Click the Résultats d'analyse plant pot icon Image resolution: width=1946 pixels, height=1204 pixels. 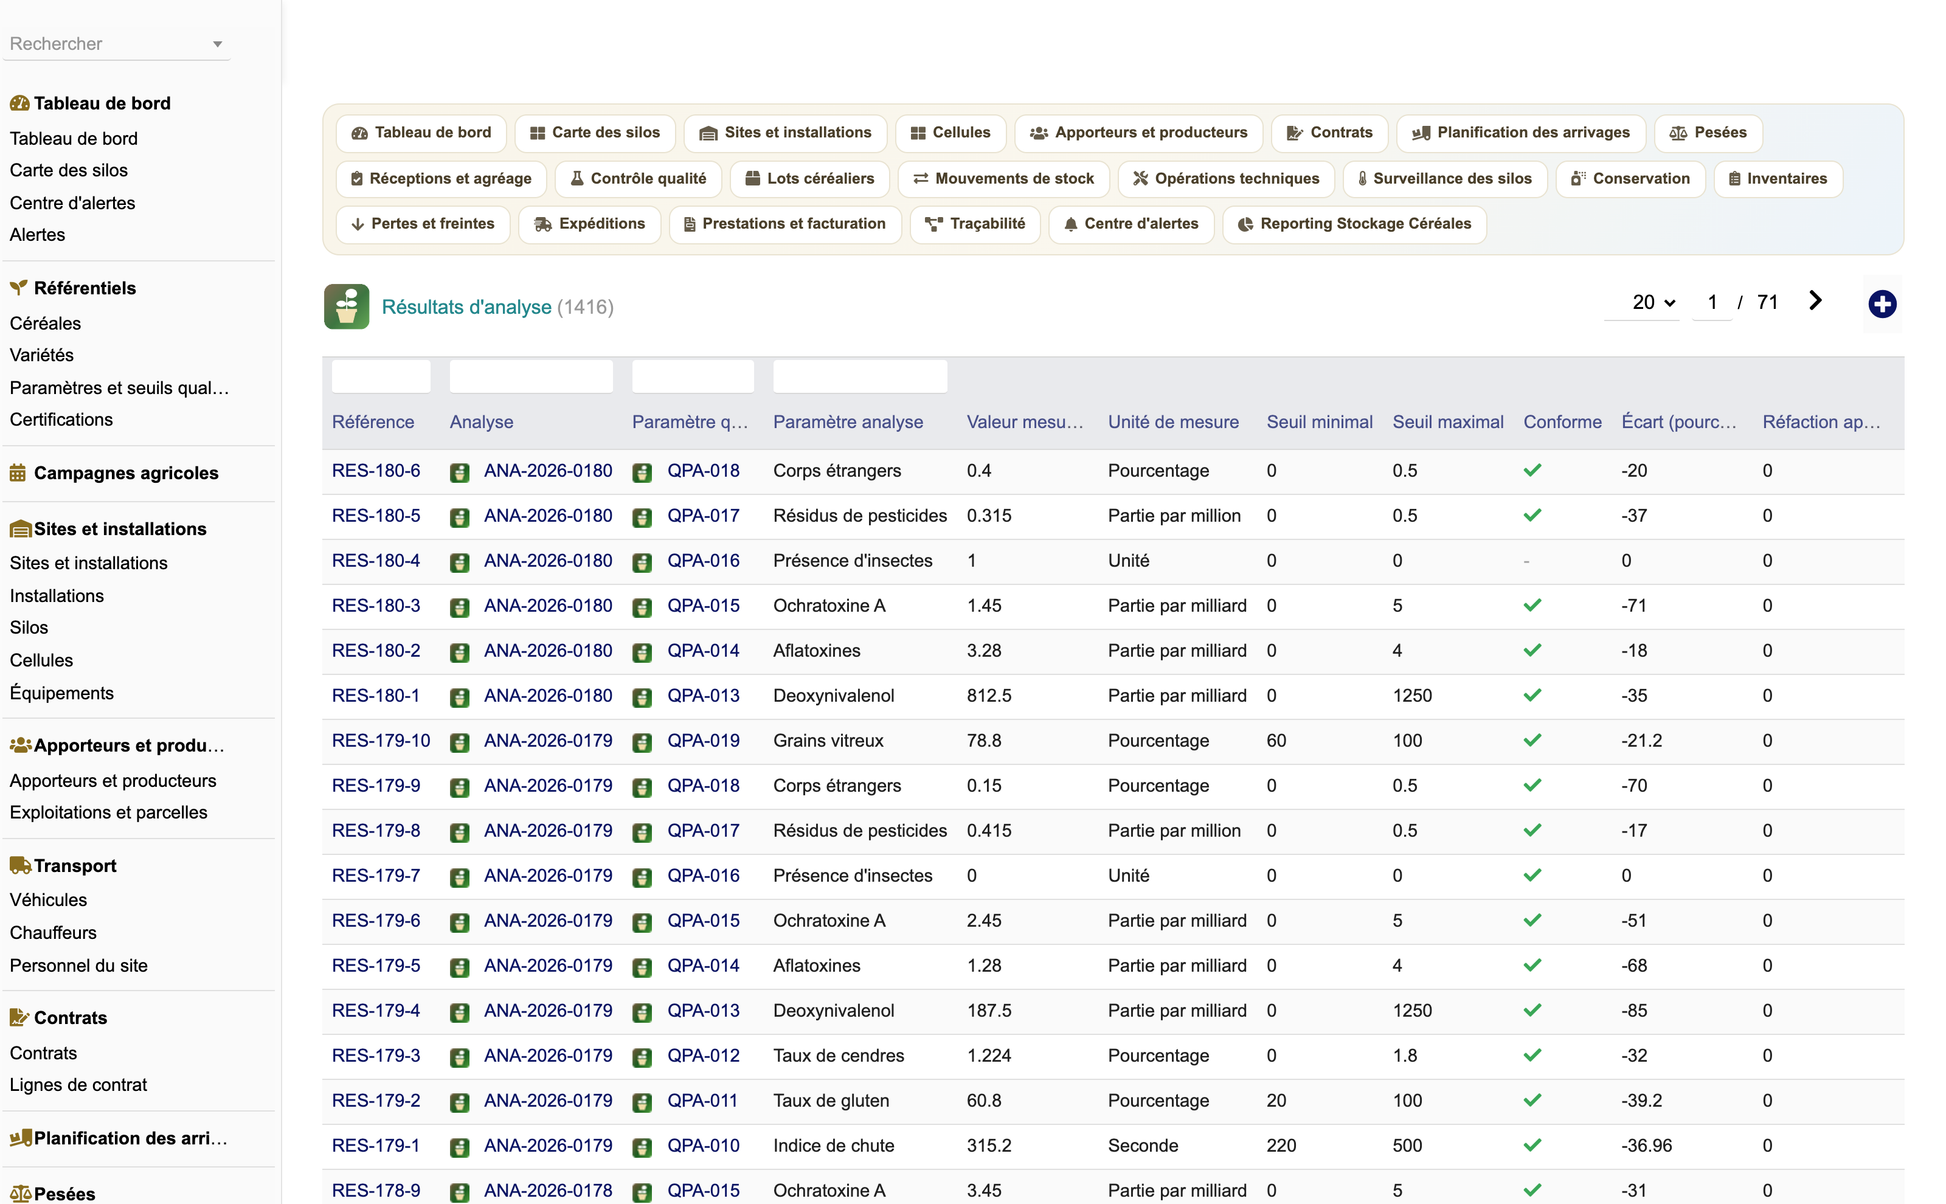346,307
